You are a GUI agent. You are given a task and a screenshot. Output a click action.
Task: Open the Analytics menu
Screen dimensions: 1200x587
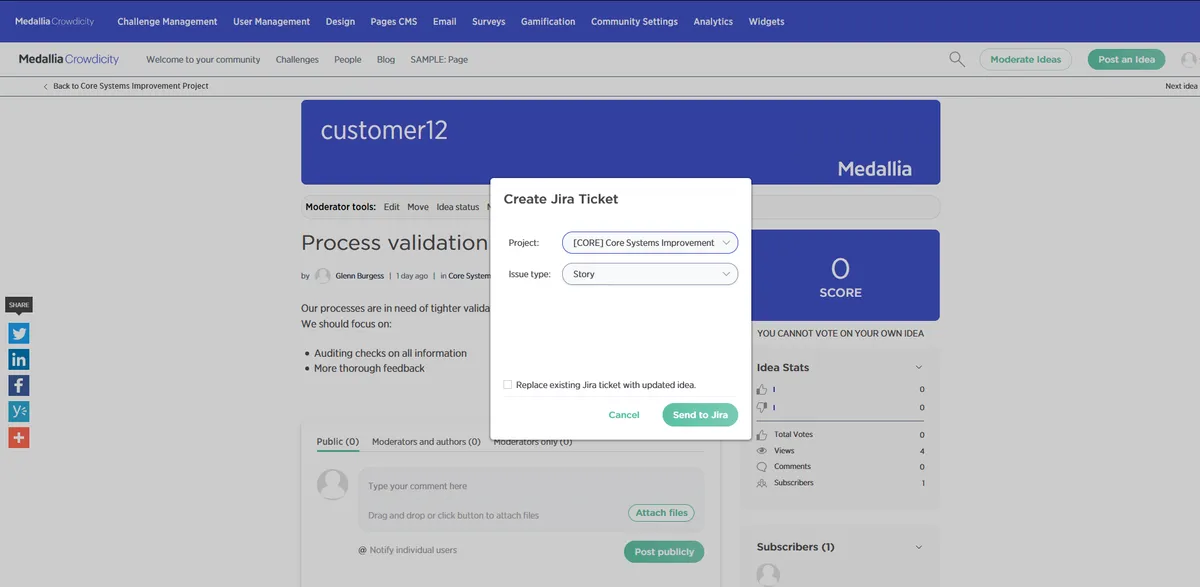(713, 21)
